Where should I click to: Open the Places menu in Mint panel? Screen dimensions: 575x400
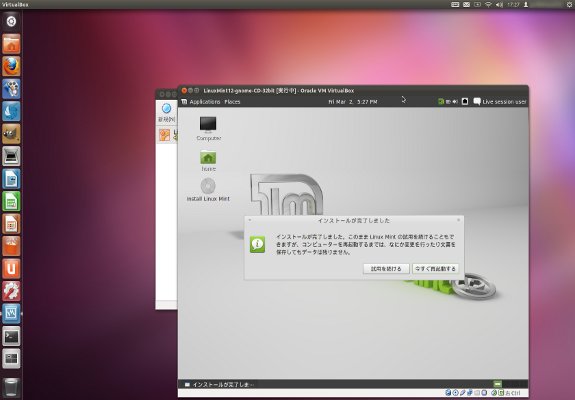(232, 102)
